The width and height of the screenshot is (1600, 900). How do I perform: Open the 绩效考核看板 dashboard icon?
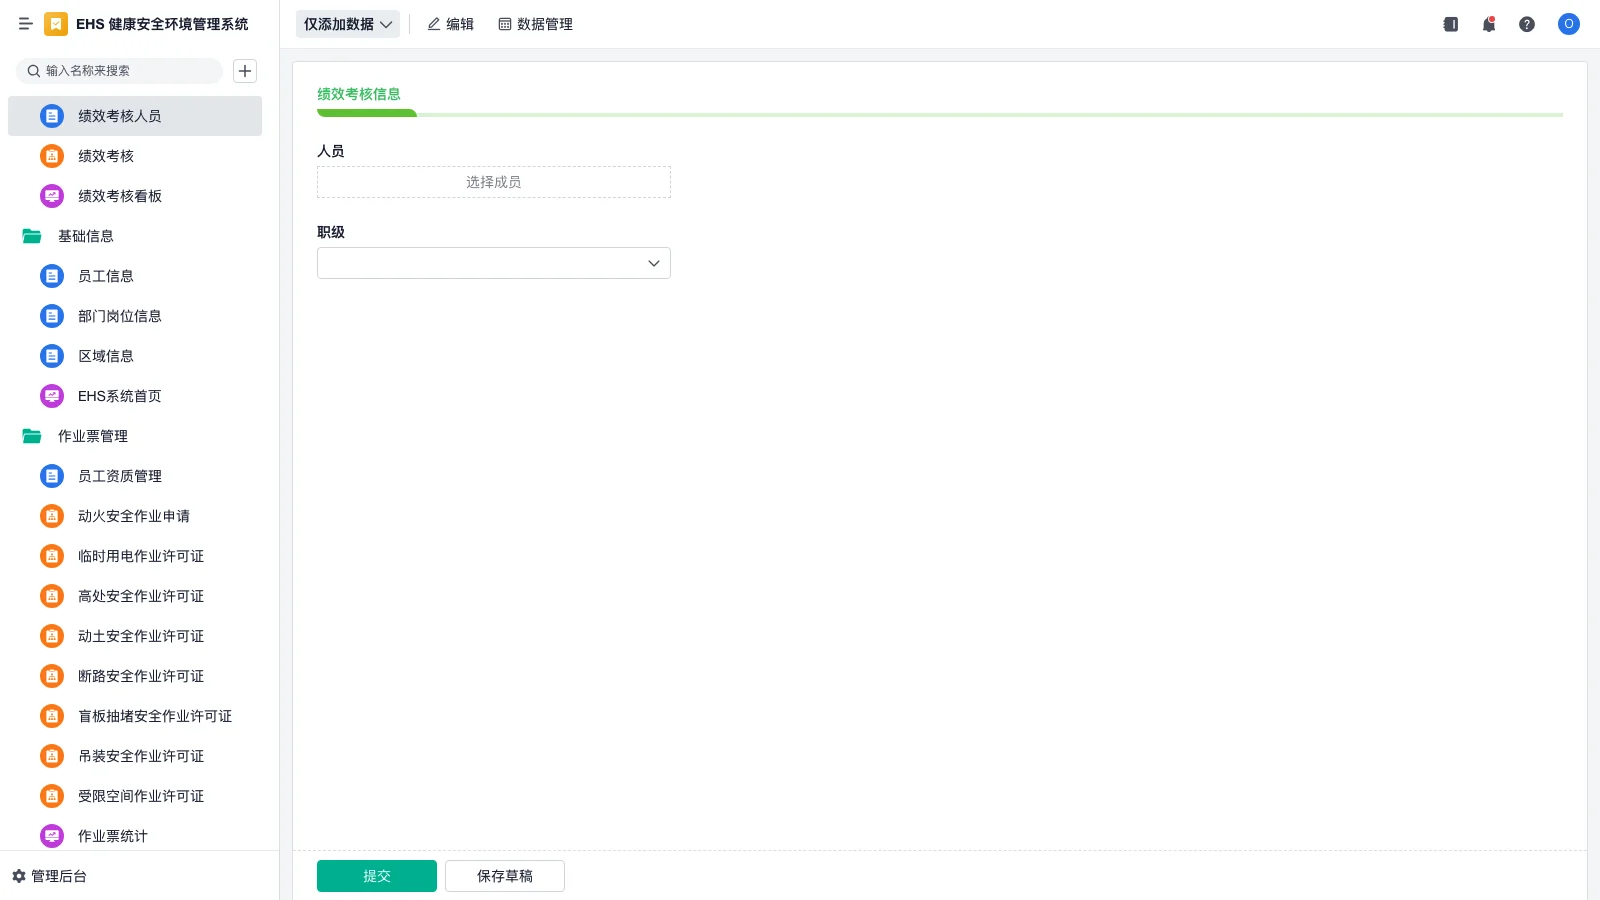point(51,196)
